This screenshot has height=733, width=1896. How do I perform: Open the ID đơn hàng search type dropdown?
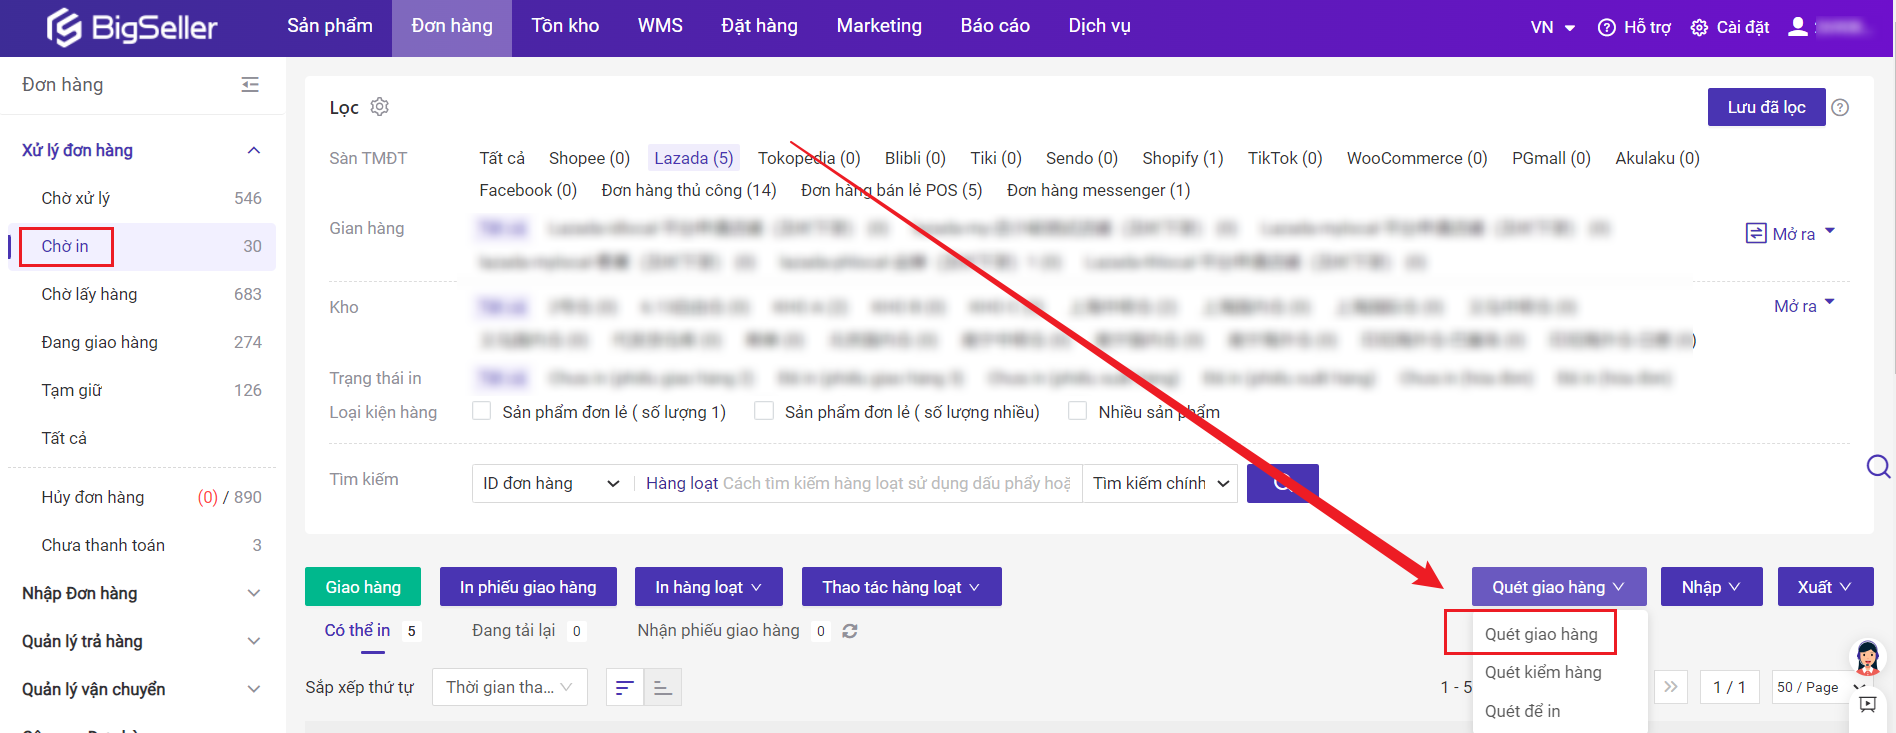(551, 484)
